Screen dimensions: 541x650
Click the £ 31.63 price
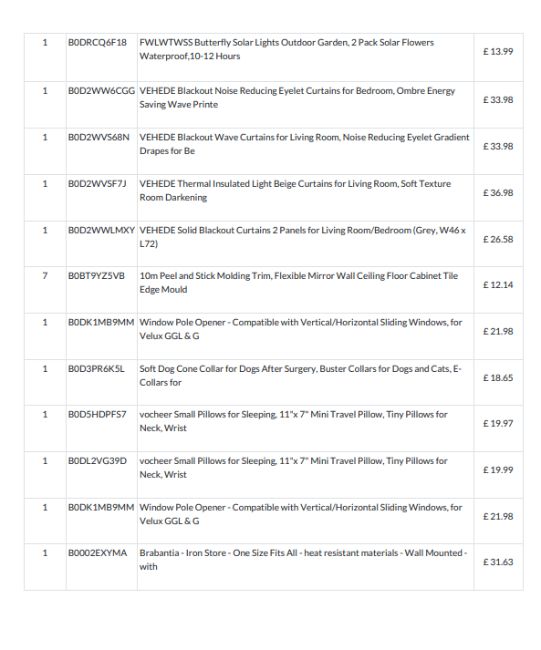coord(498,562)
